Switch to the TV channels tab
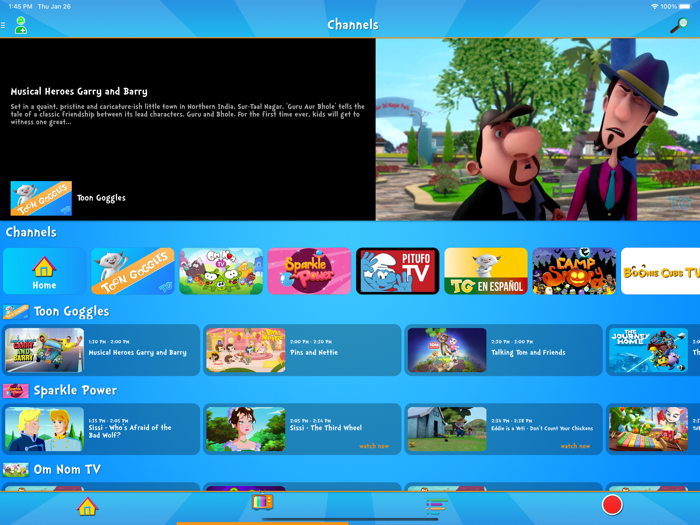The height and width of the screenshot is (525, 700). (x=262, y=502)
